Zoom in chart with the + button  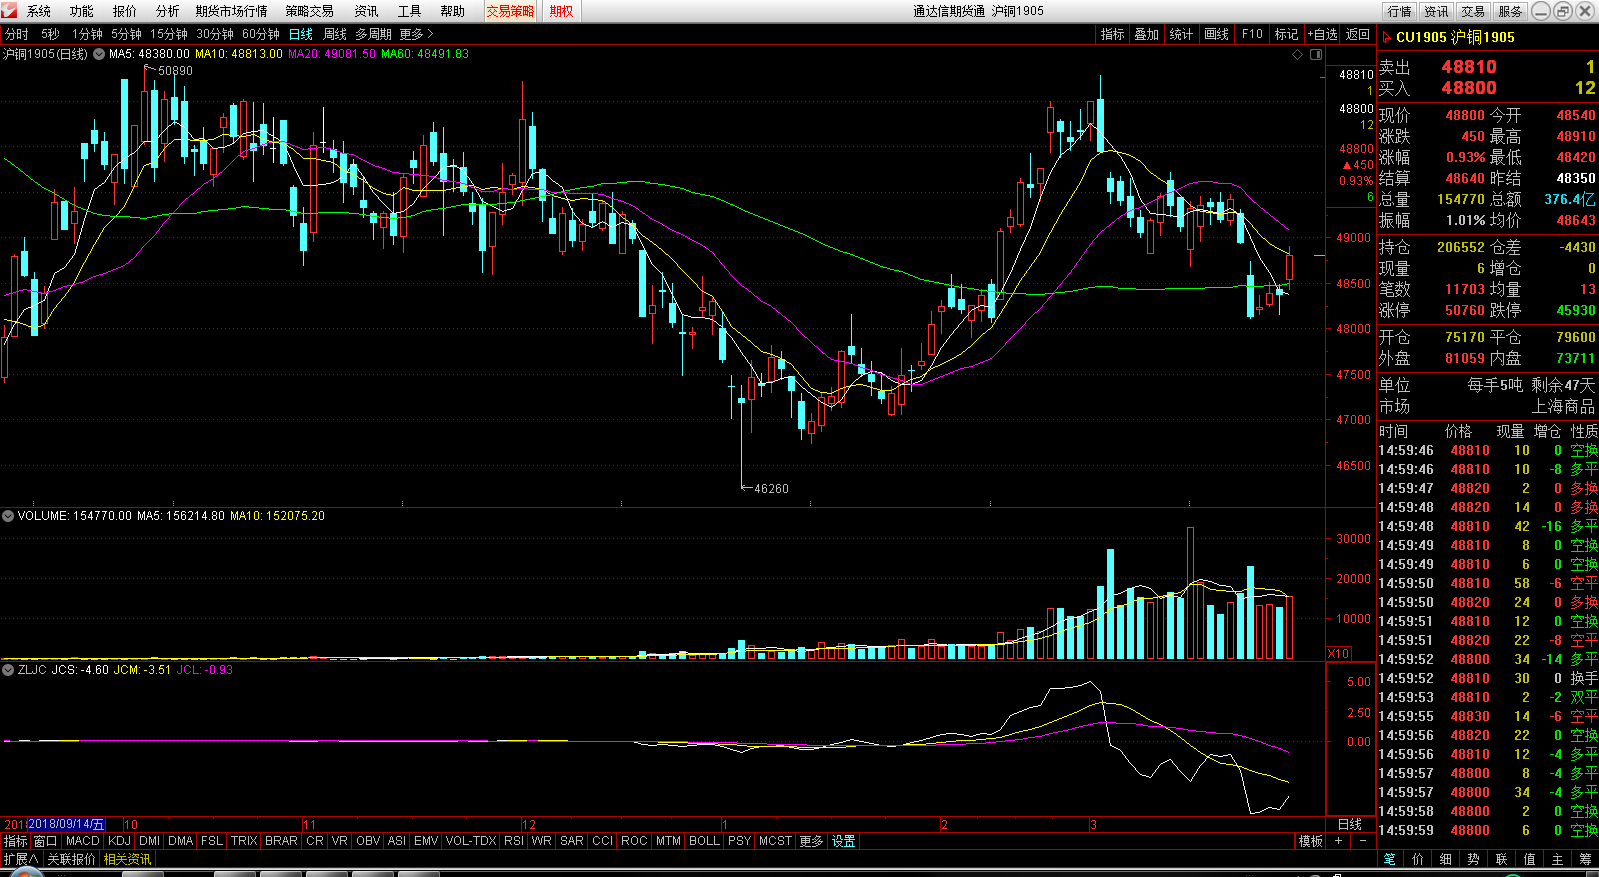(1339, 841)
